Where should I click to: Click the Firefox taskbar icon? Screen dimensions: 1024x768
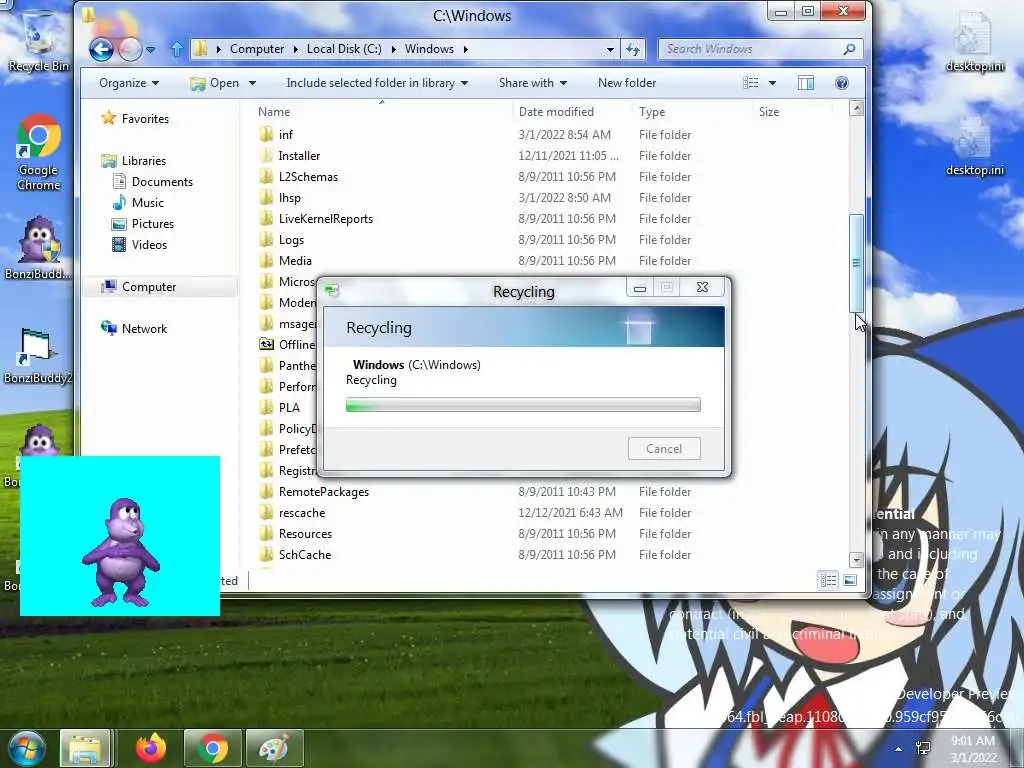[151, 748]
